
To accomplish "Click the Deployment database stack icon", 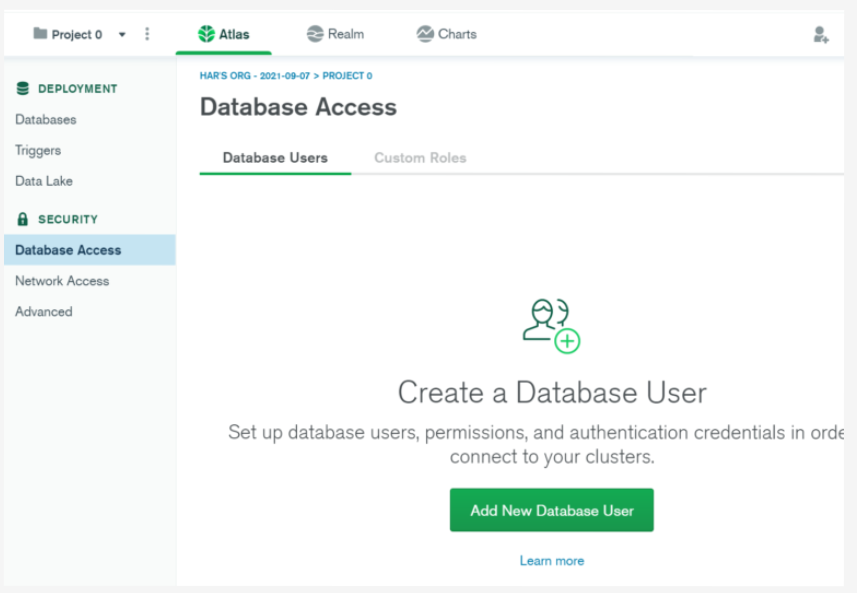I will [x=22, y=89].
